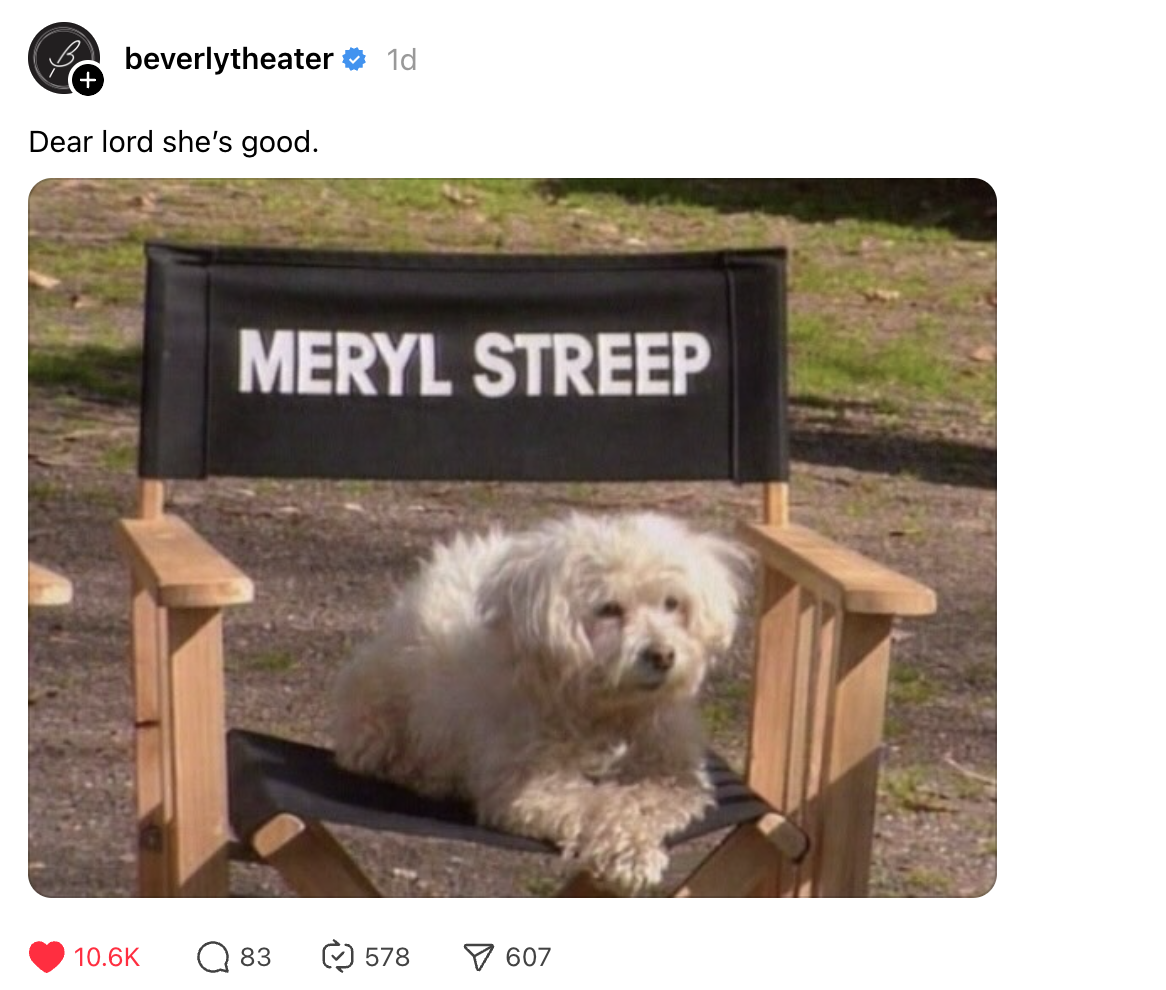Screen dimensions: 1166x990
Task: Select the caption "Dear lord she's good."
Action: 174,142
